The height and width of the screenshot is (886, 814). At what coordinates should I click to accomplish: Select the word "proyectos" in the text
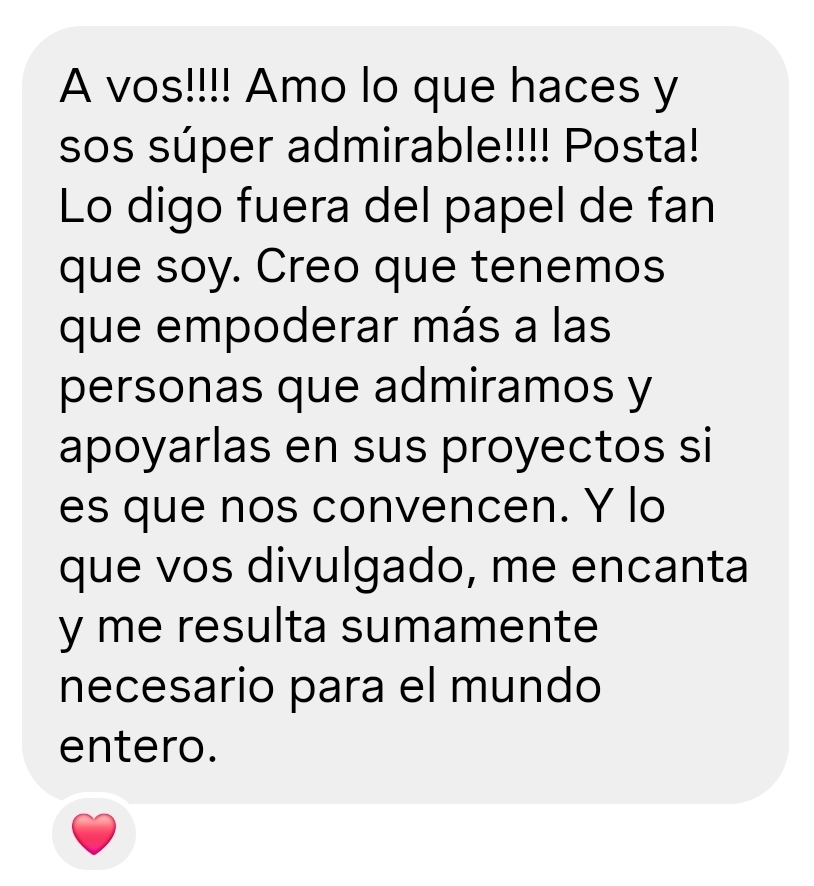[553, 448]
